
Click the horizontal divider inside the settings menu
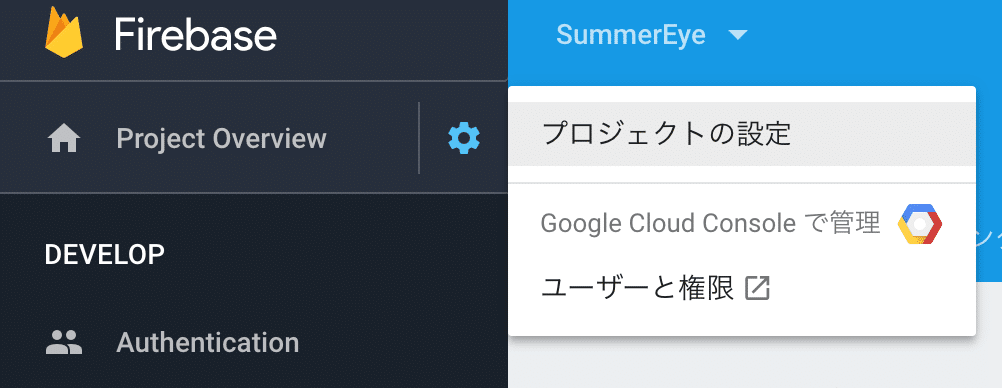(742, 183)
